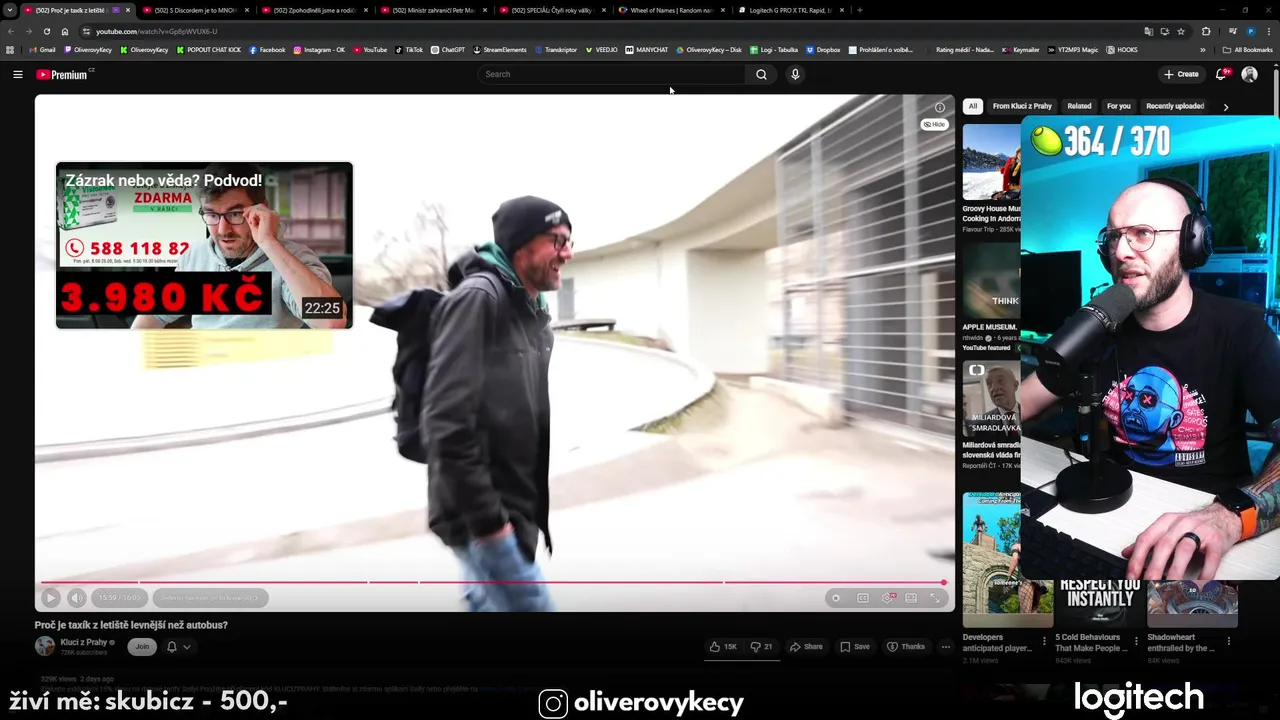Screen dimensions: 1280x720
Task: Seek in the video progress bar
Action: point(494,582)
